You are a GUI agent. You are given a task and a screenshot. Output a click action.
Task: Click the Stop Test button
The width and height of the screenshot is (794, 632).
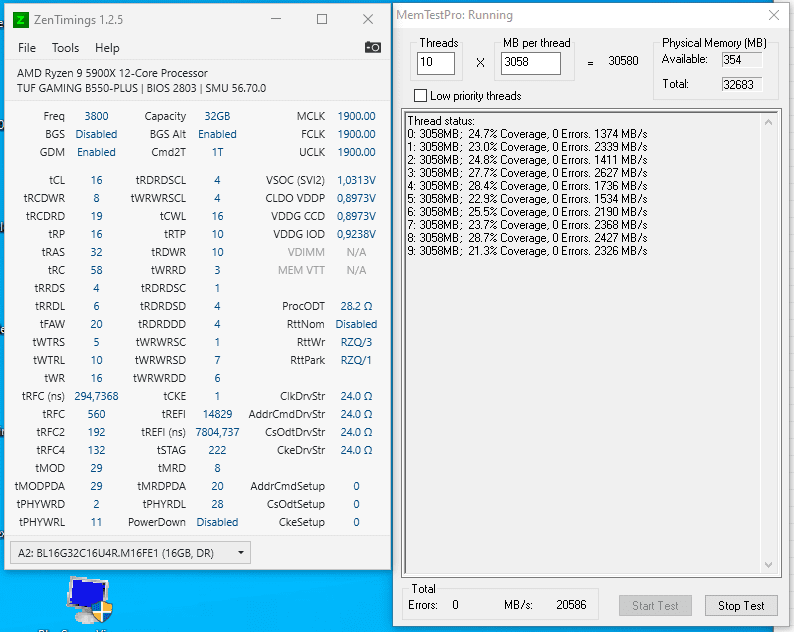tap(741, 606)
